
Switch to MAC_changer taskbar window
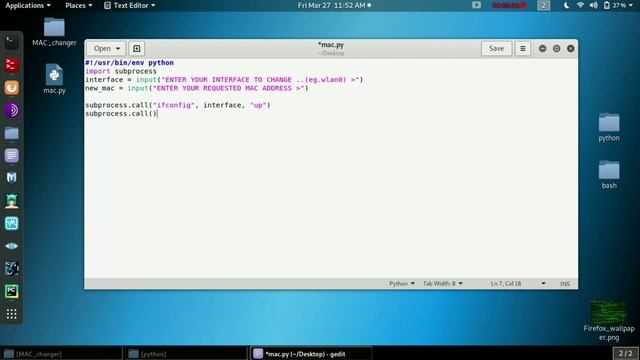(61, 353)
